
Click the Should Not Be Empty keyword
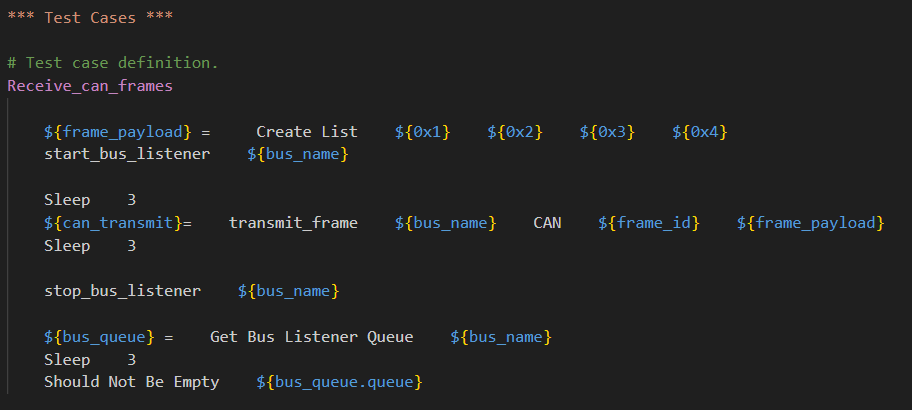[131, 382]
